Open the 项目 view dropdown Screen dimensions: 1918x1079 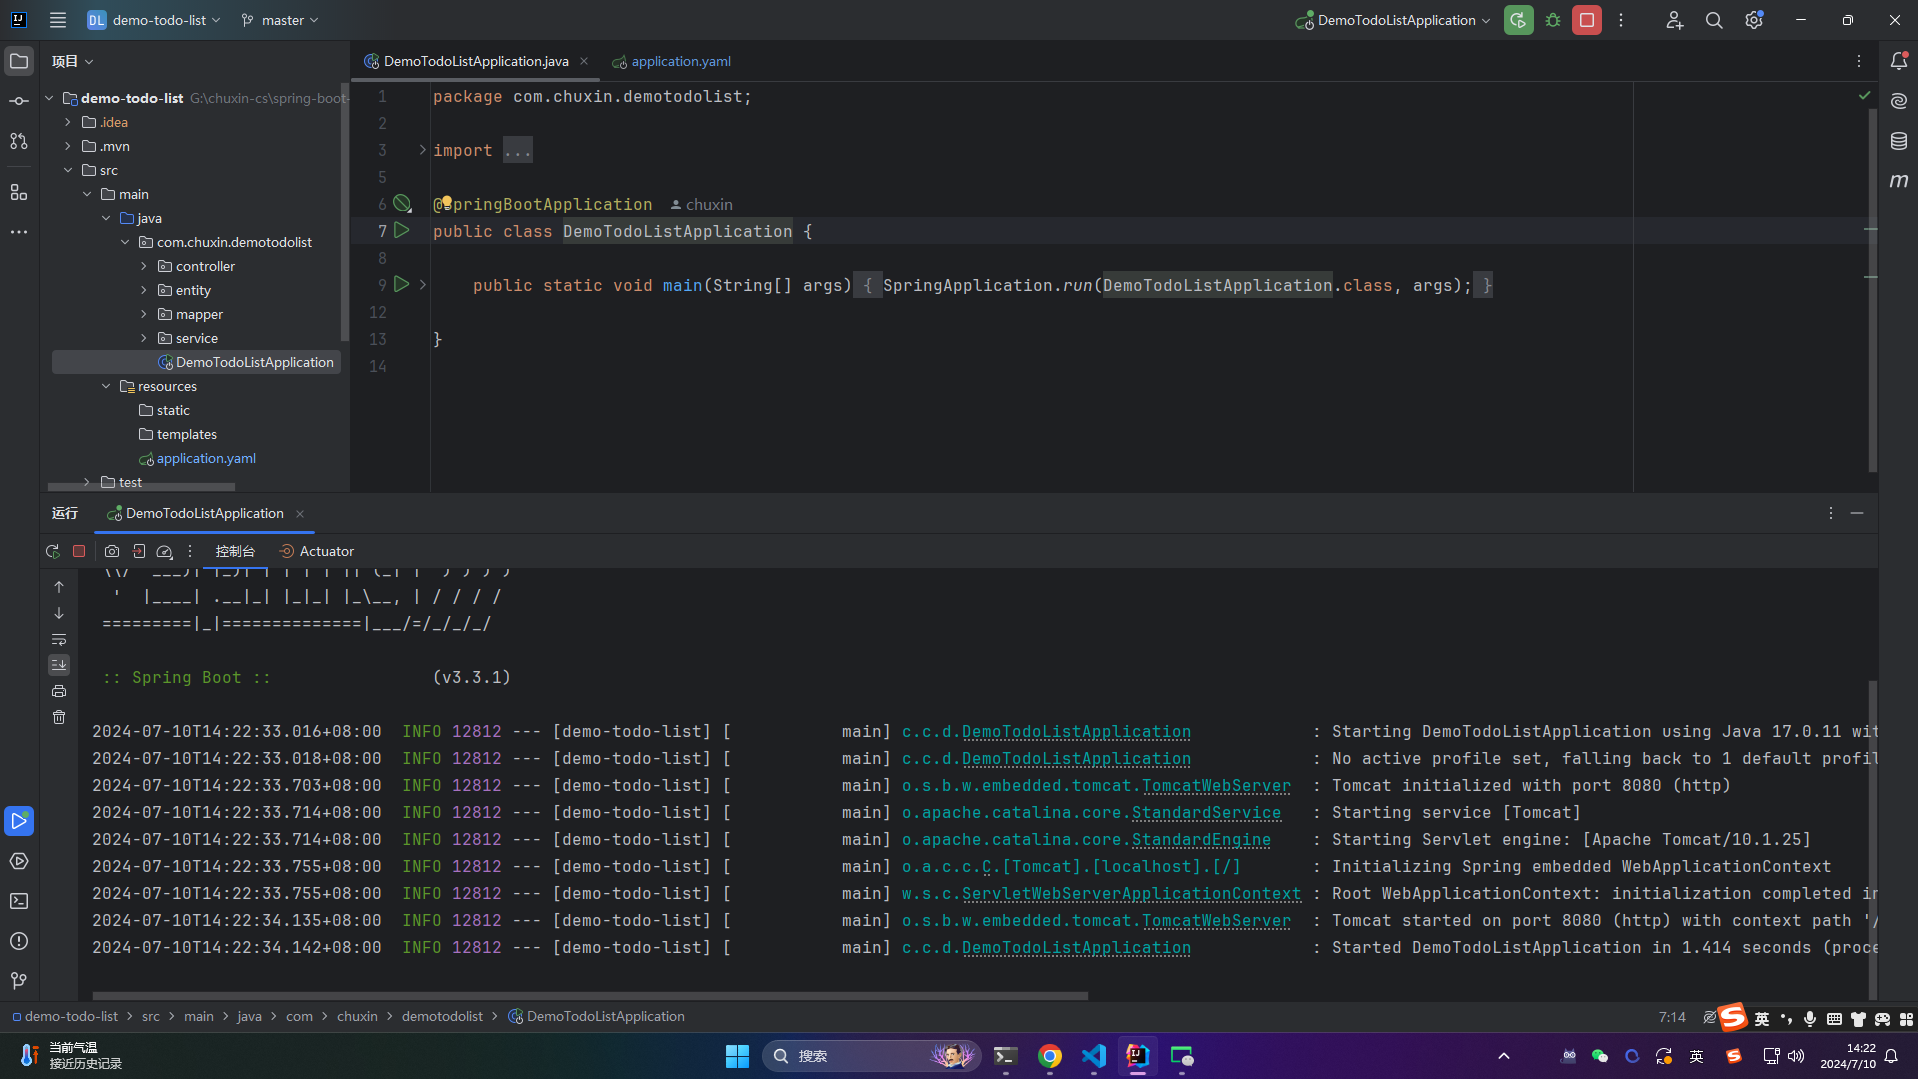tap(73, 61)
